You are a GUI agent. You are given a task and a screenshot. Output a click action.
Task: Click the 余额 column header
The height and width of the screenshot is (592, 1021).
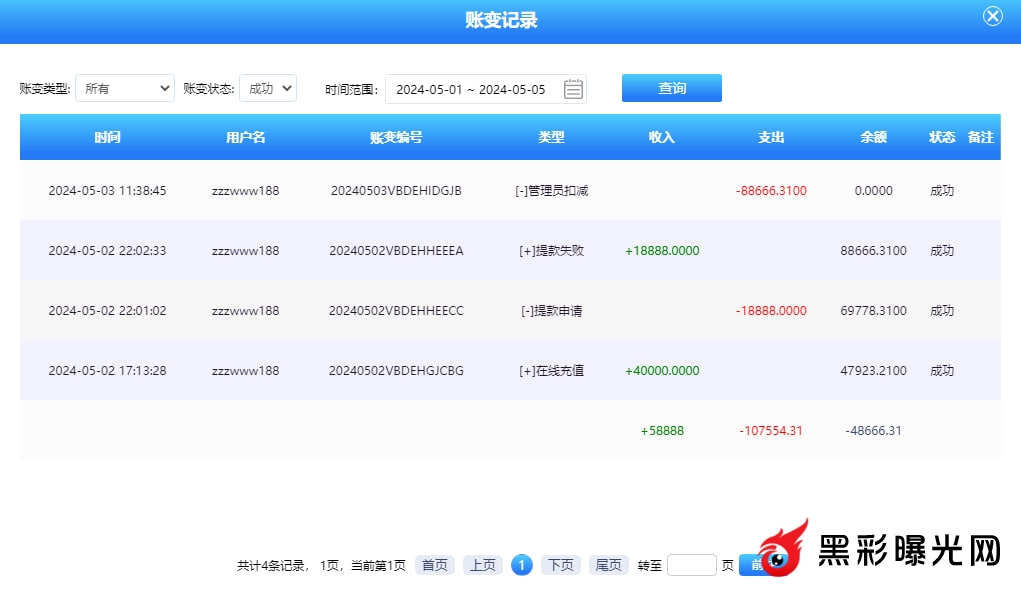873,137
